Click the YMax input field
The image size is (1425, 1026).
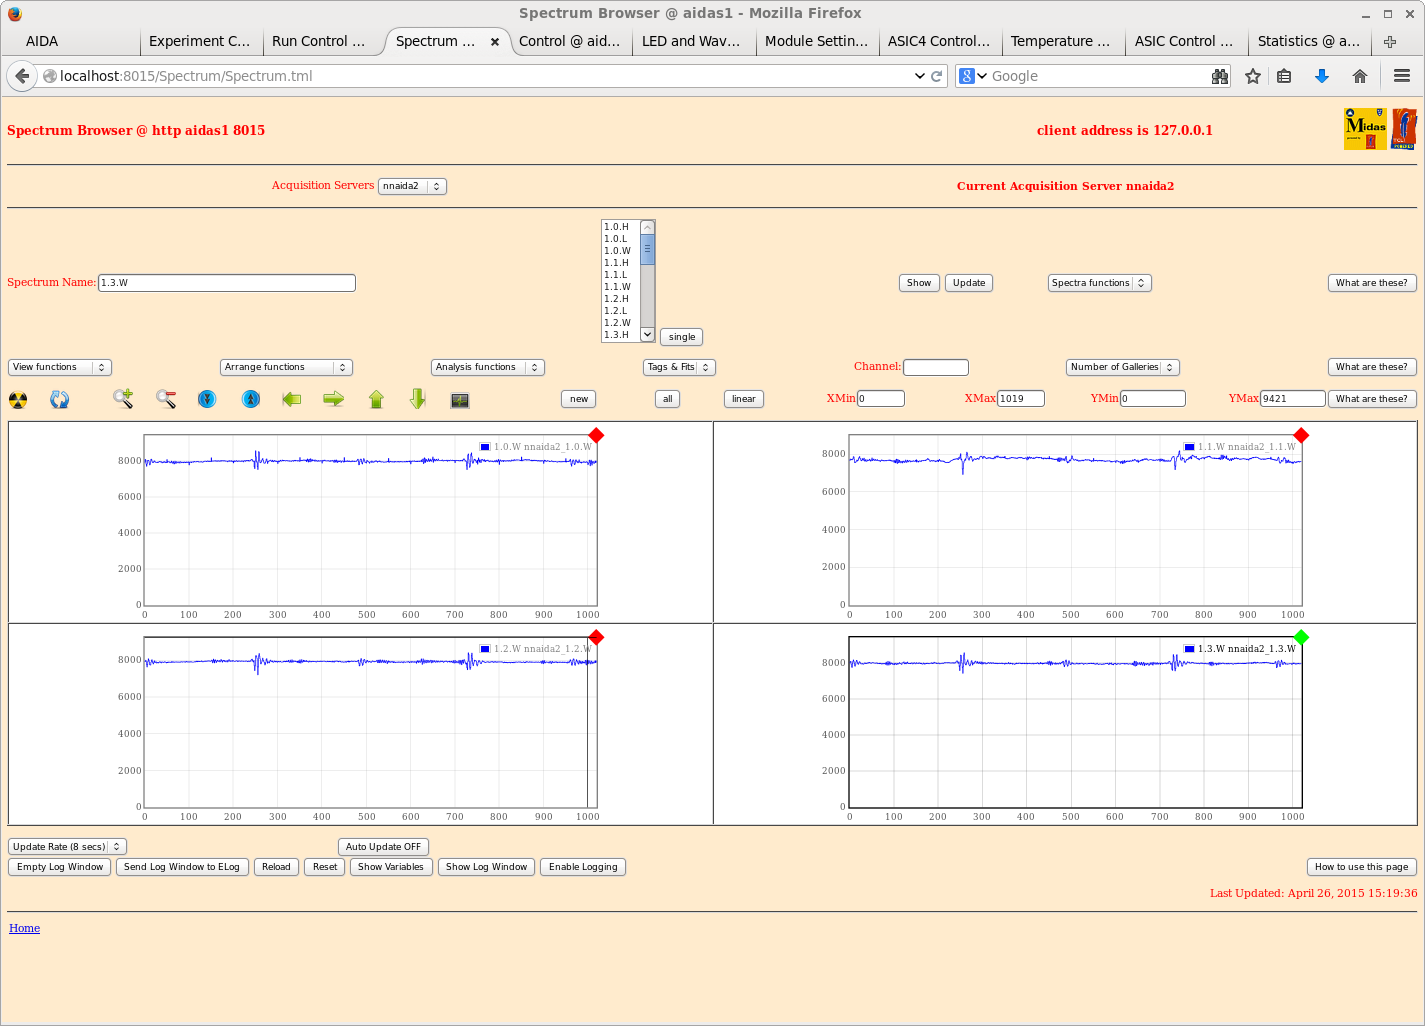(x=1292, y=399)
